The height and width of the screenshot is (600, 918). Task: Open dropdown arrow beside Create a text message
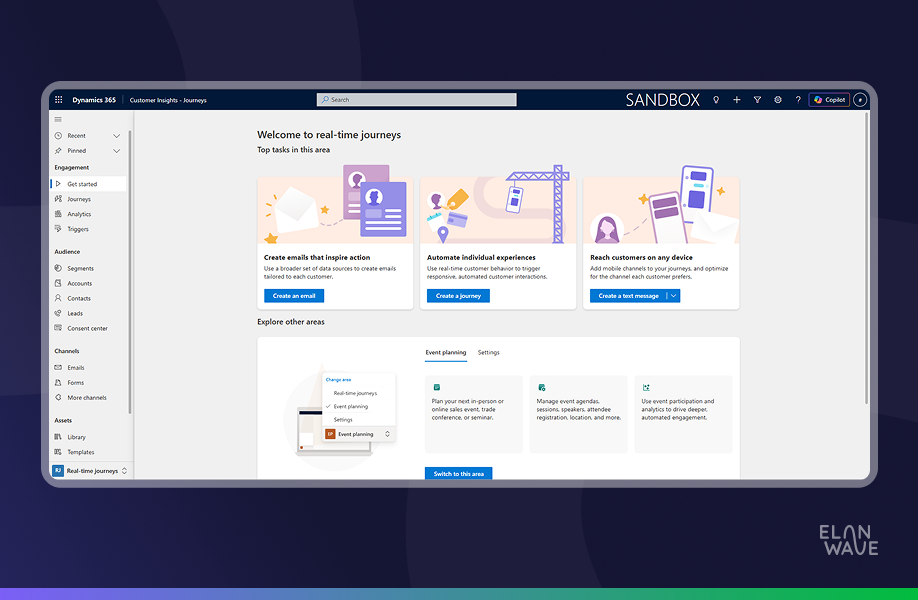674,296
